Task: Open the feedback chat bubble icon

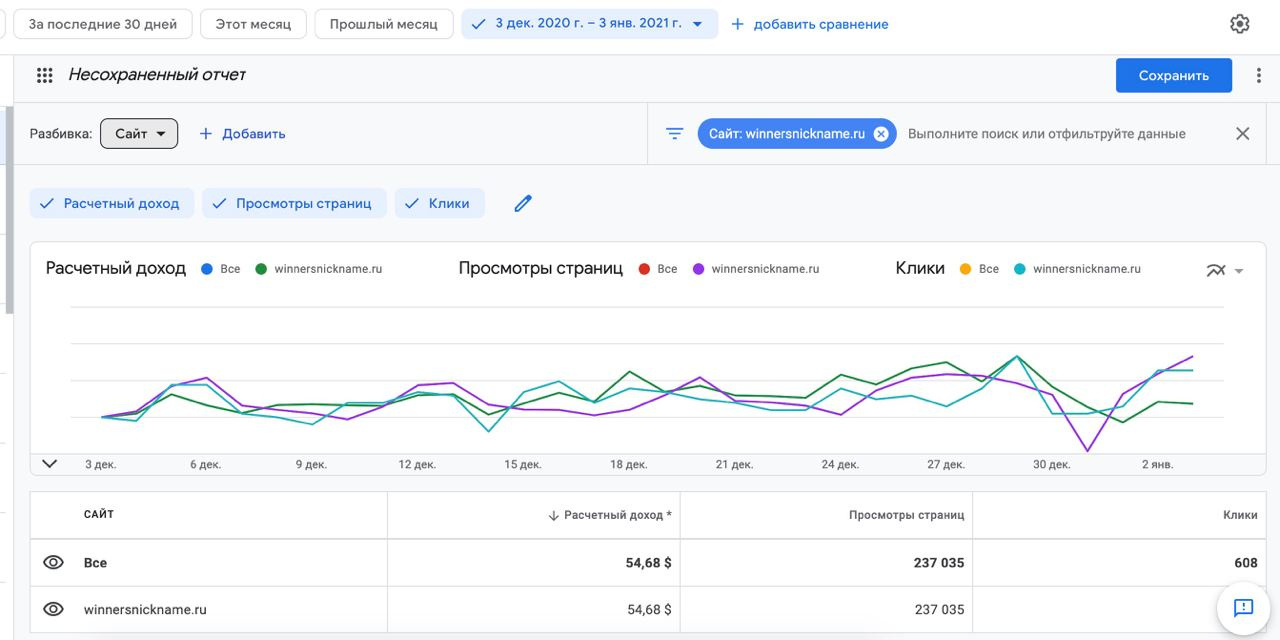Action: point(1243,607)
